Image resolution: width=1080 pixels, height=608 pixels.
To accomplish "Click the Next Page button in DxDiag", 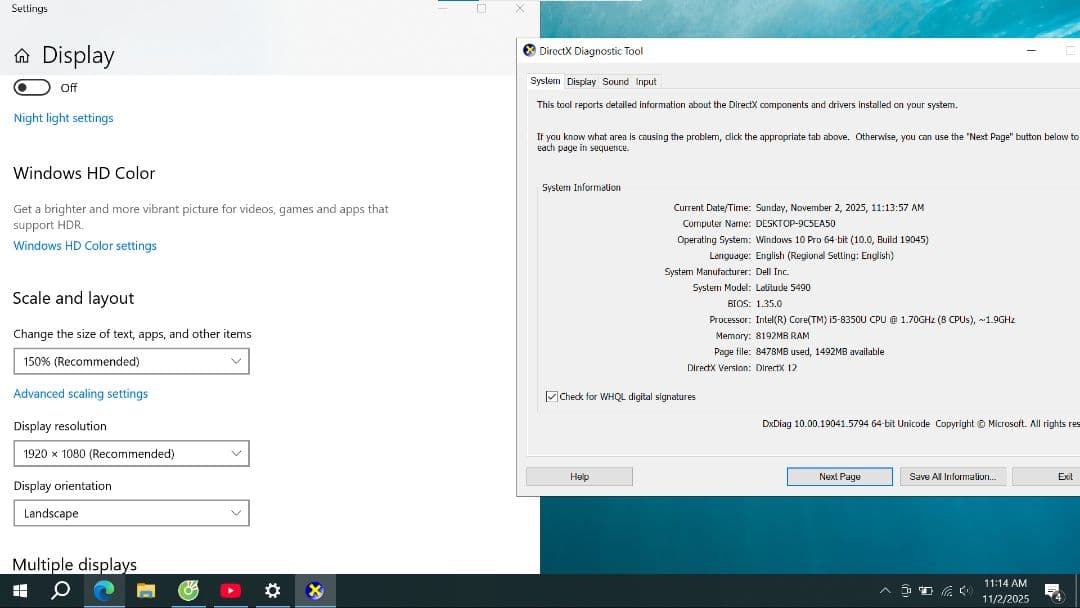I will (x=839, y=476).
